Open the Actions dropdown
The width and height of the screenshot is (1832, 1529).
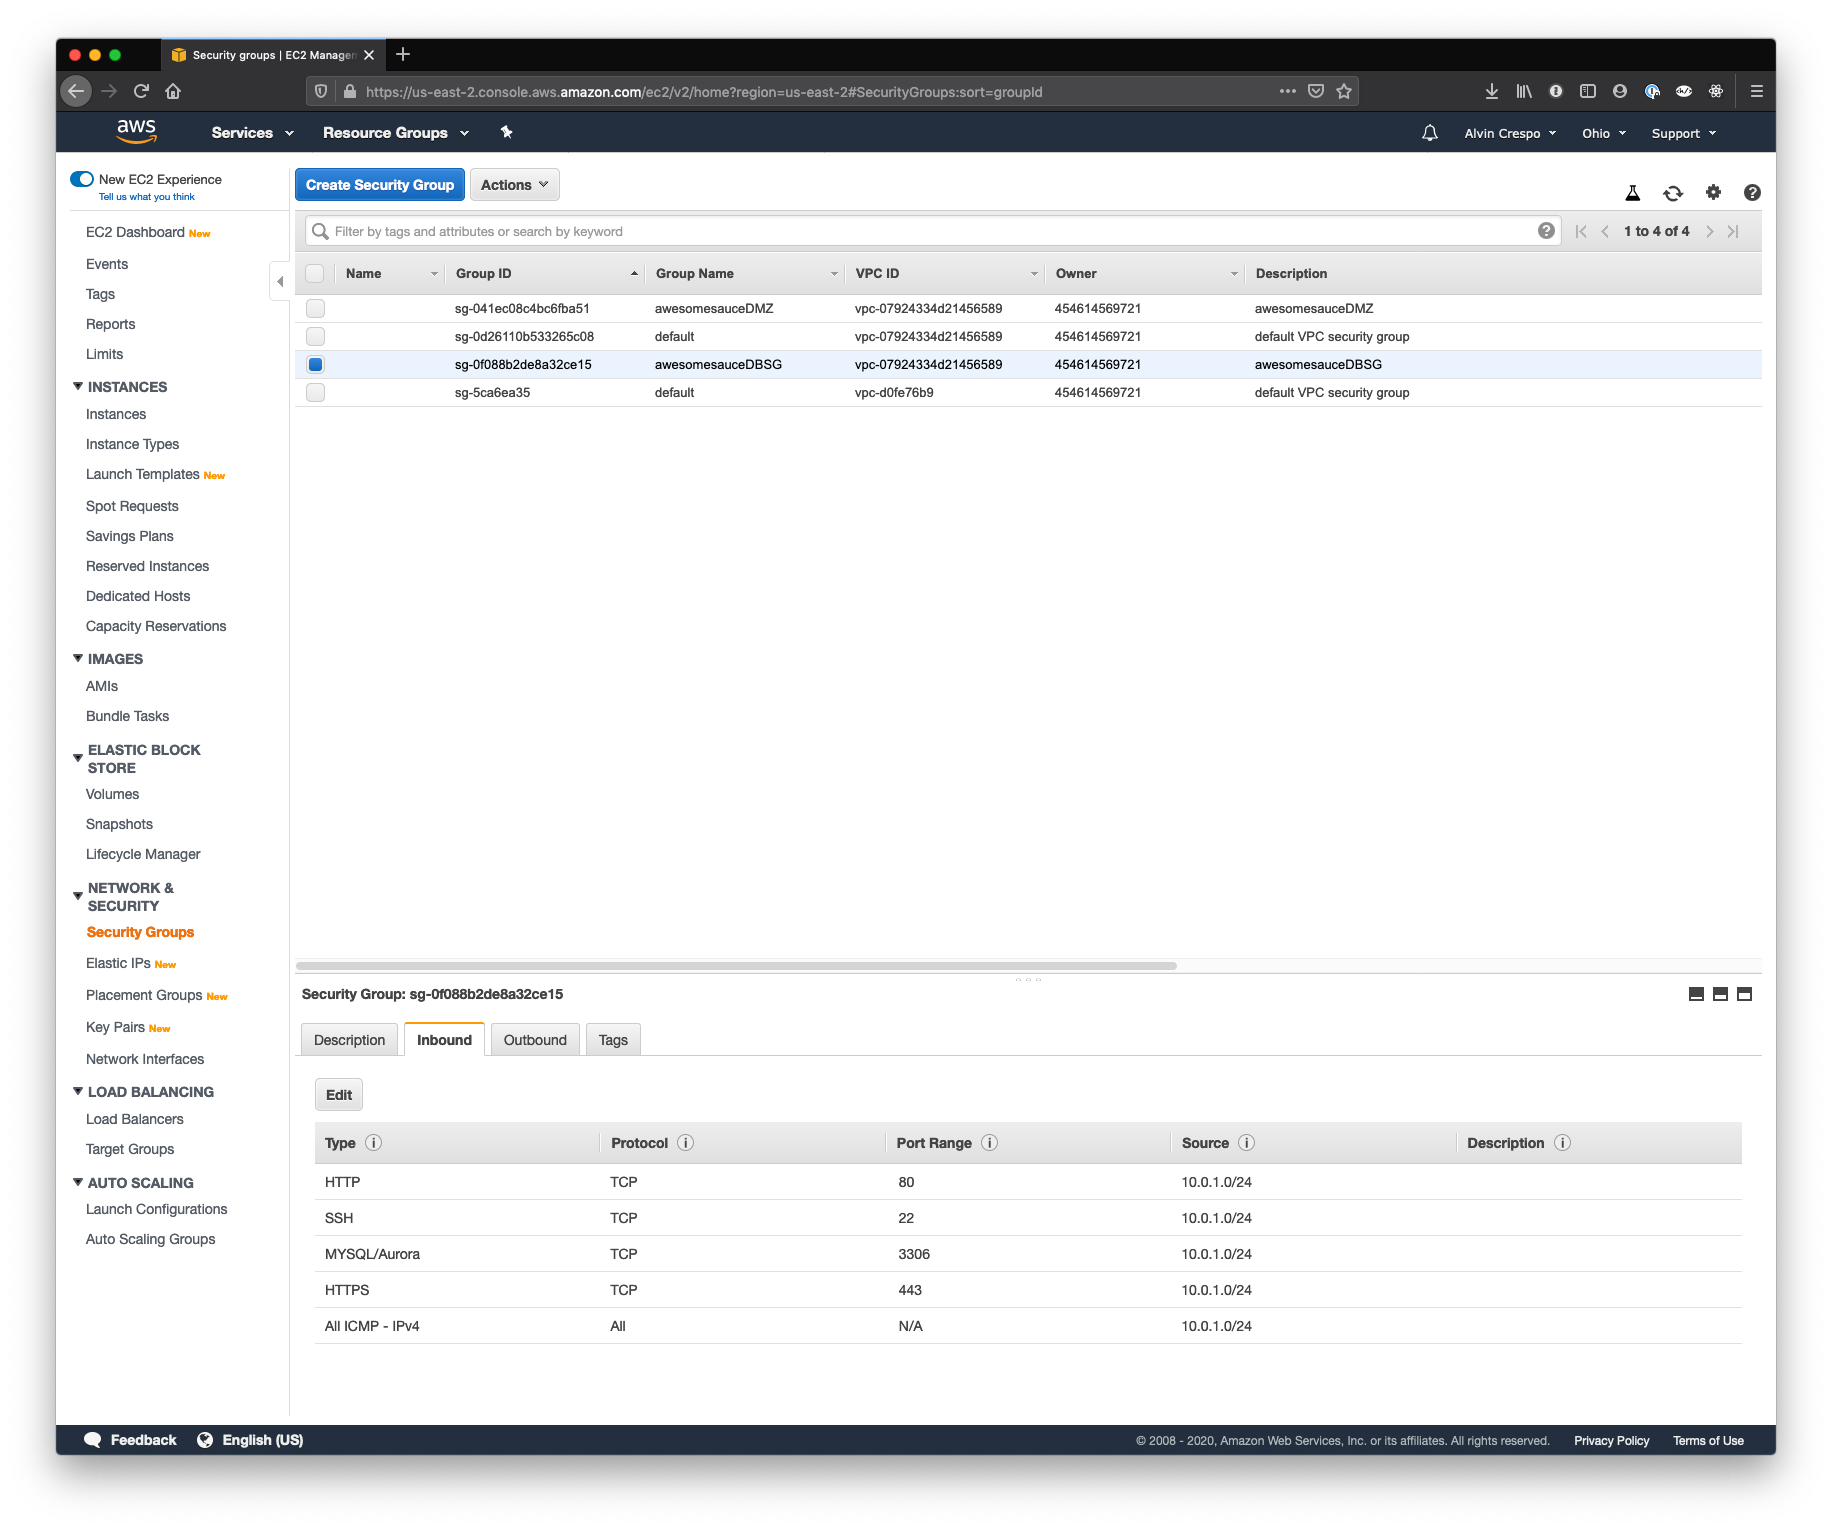[514, 184]
